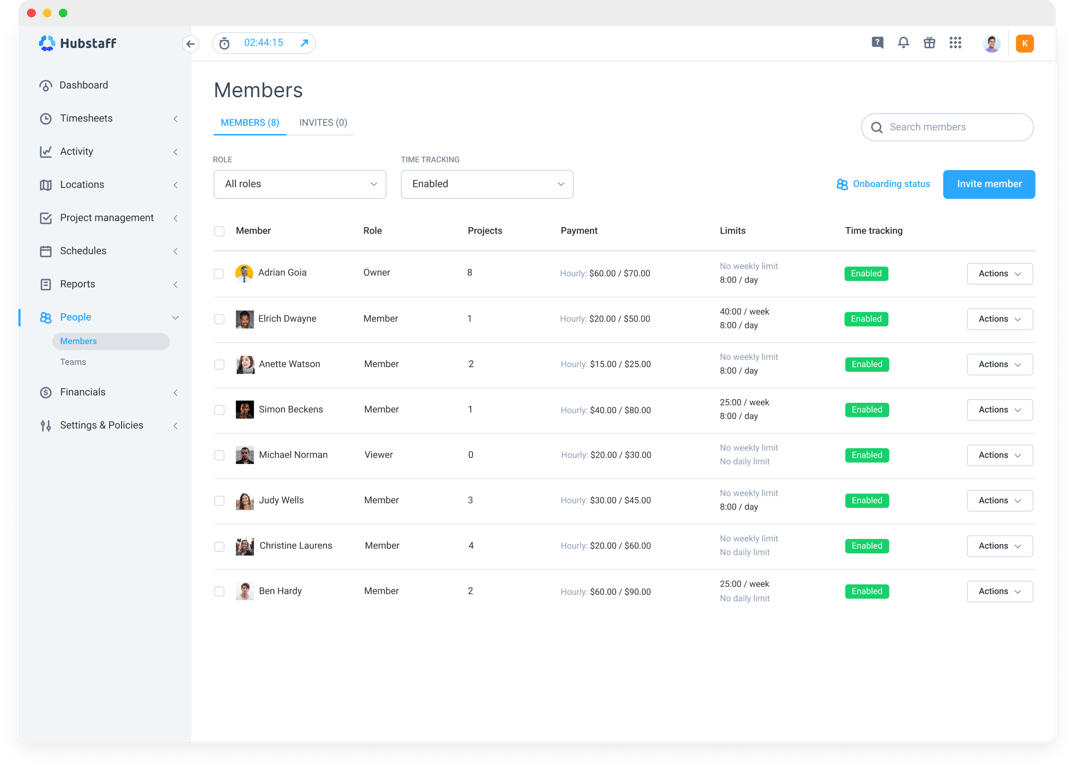Click the search magnifier icon

click(x=877, y=127)
